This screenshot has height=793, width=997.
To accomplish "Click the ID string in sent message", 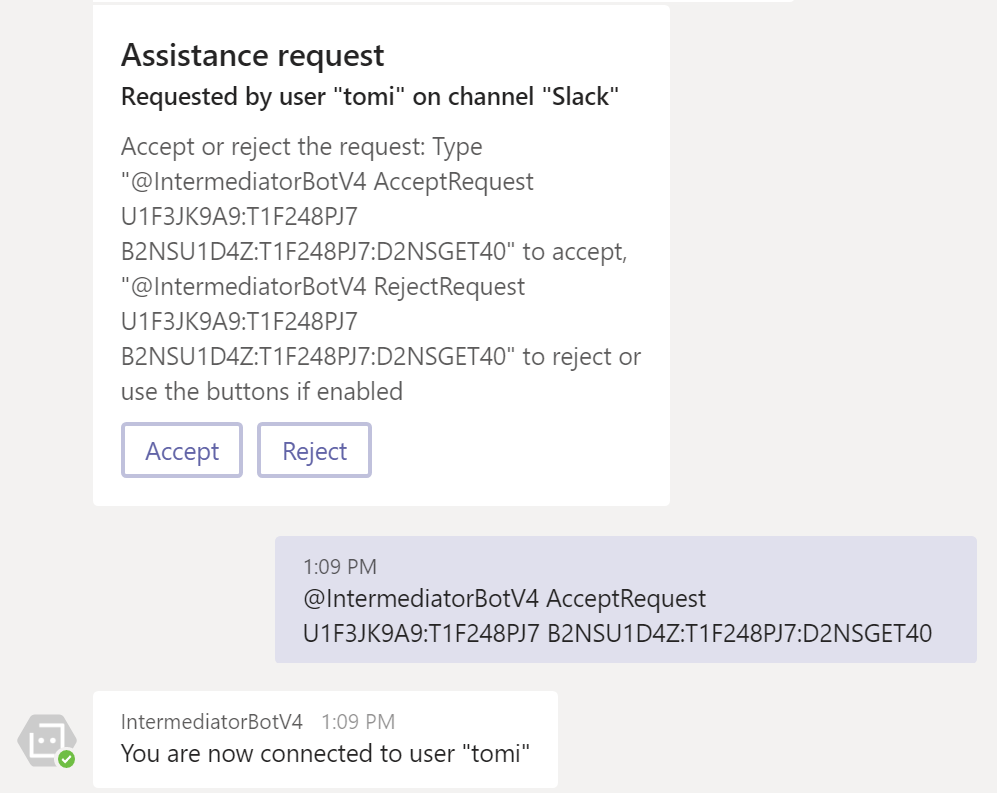I will 617,632.
